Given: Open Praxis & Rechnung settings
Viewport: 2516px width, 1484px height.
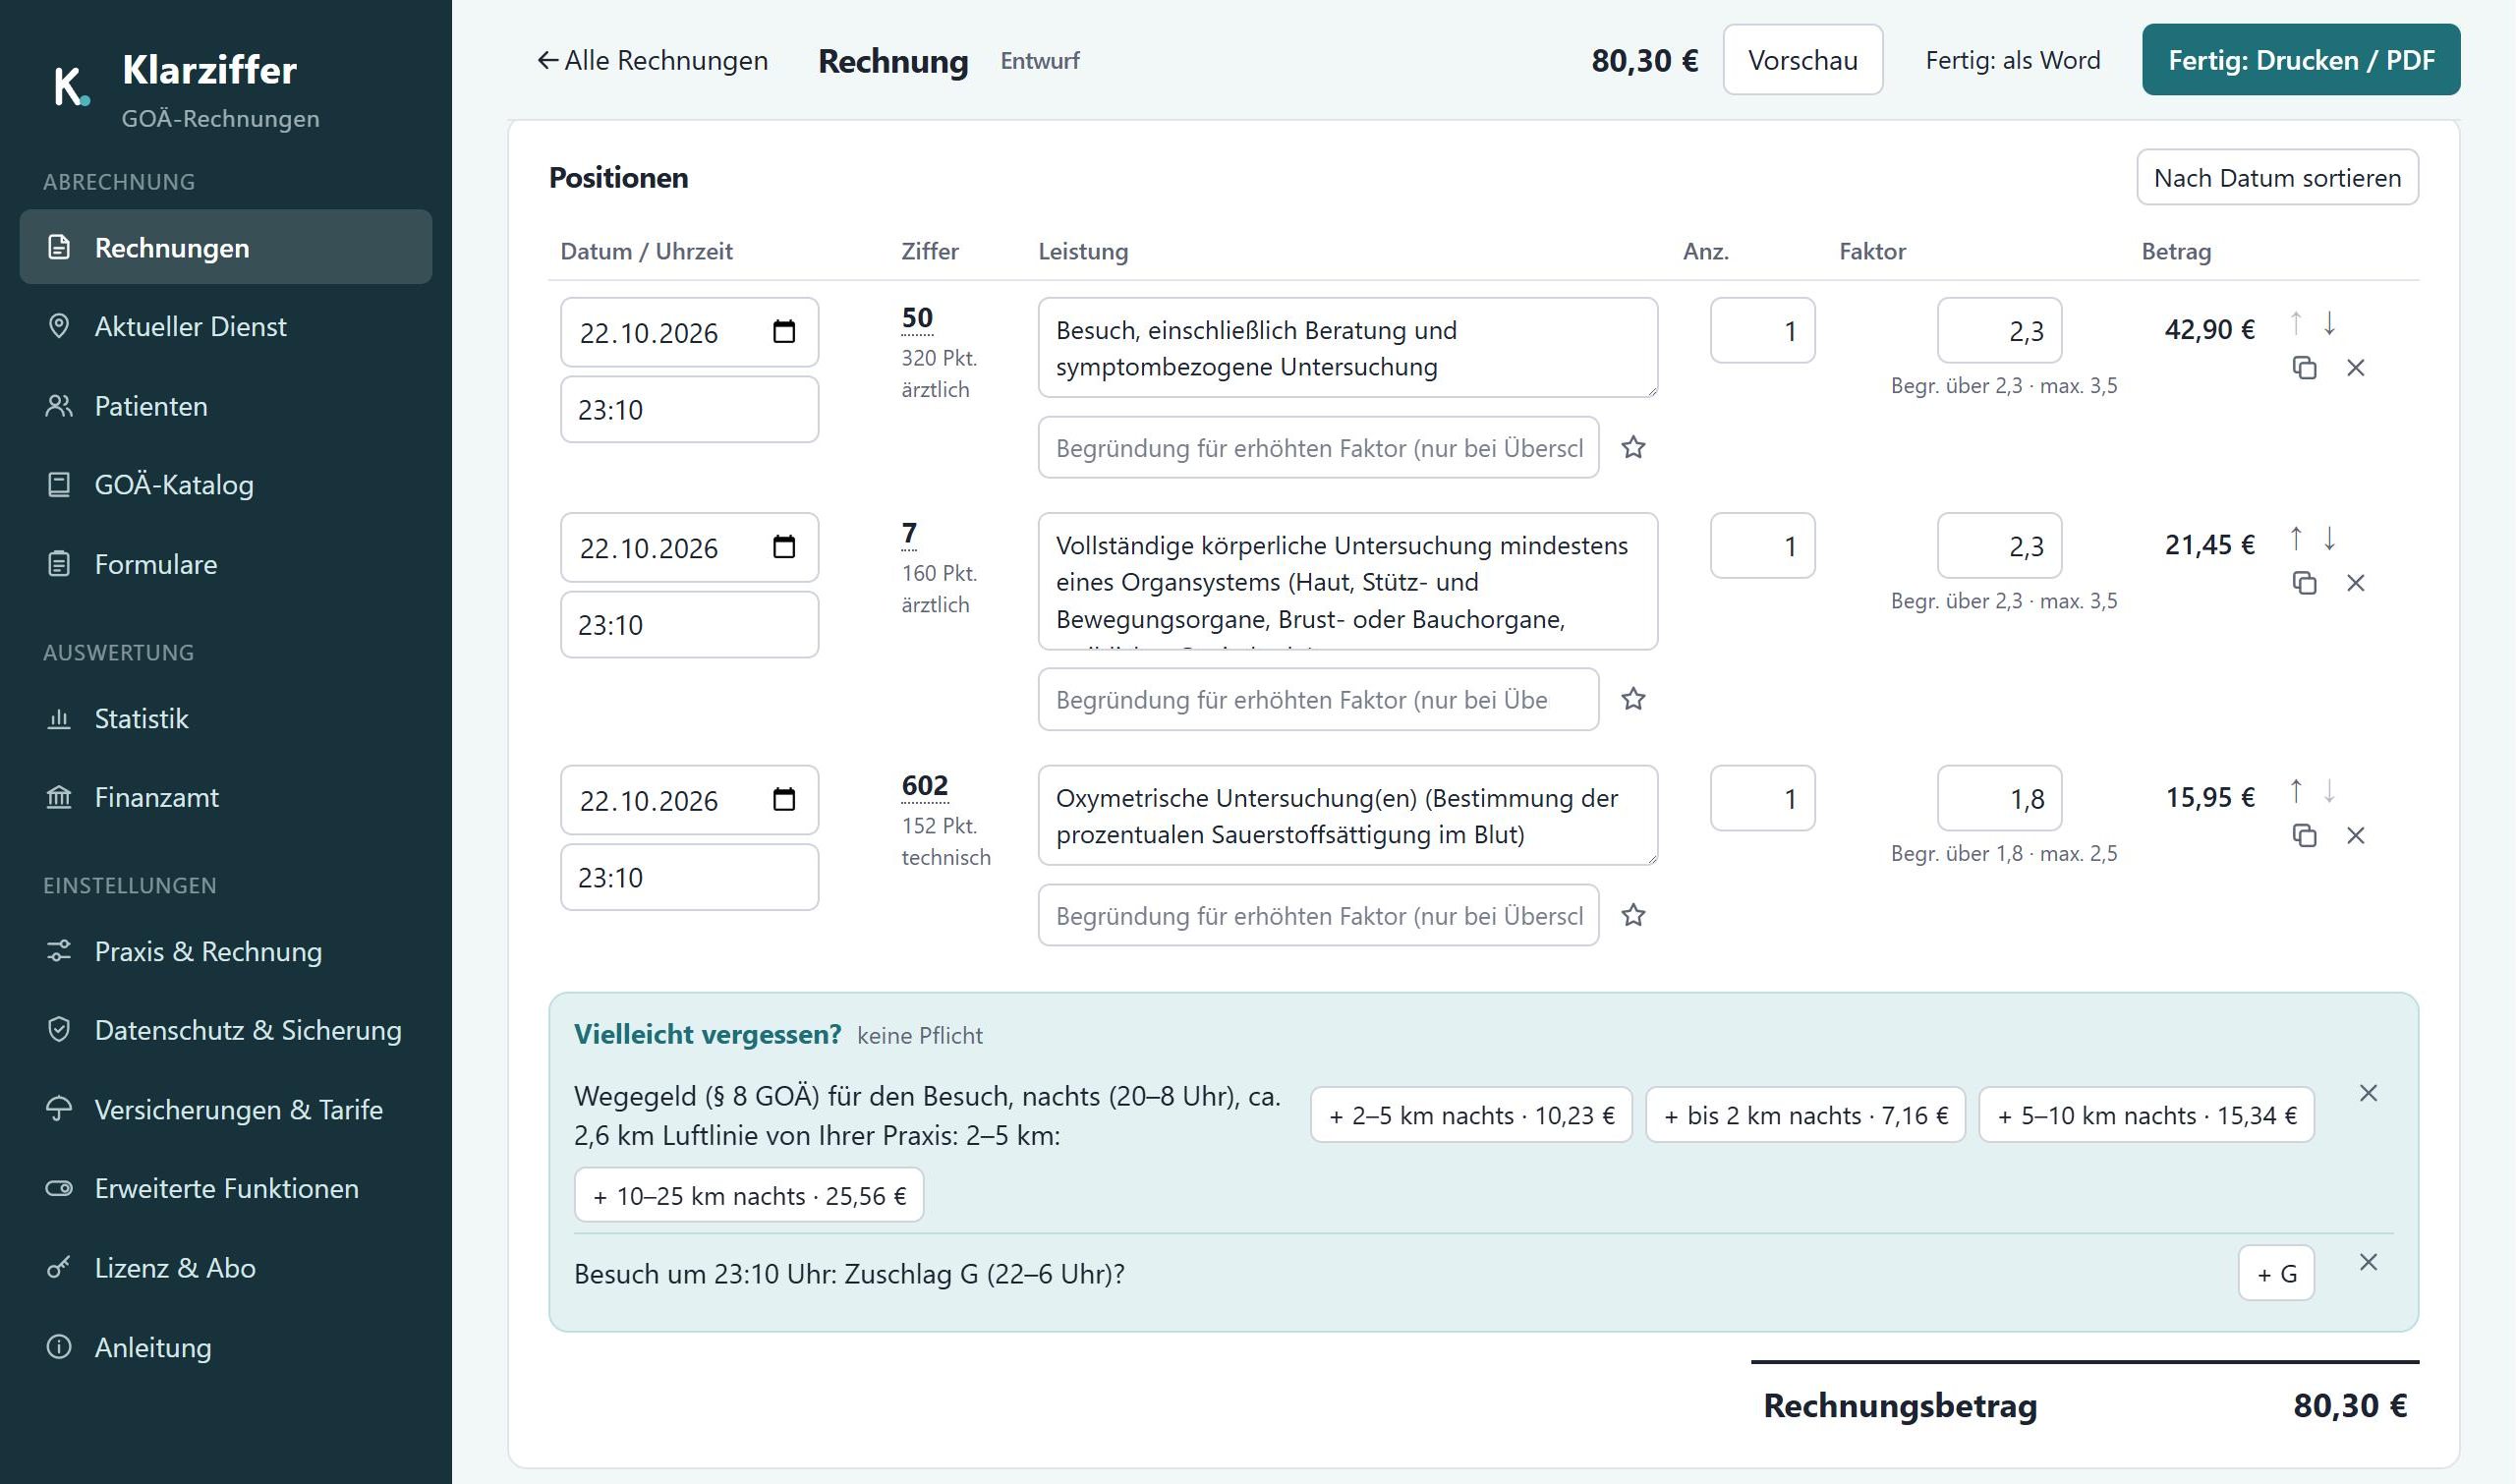Looking at the screenshot, I should pyautogui.click(x=226, y=951).
